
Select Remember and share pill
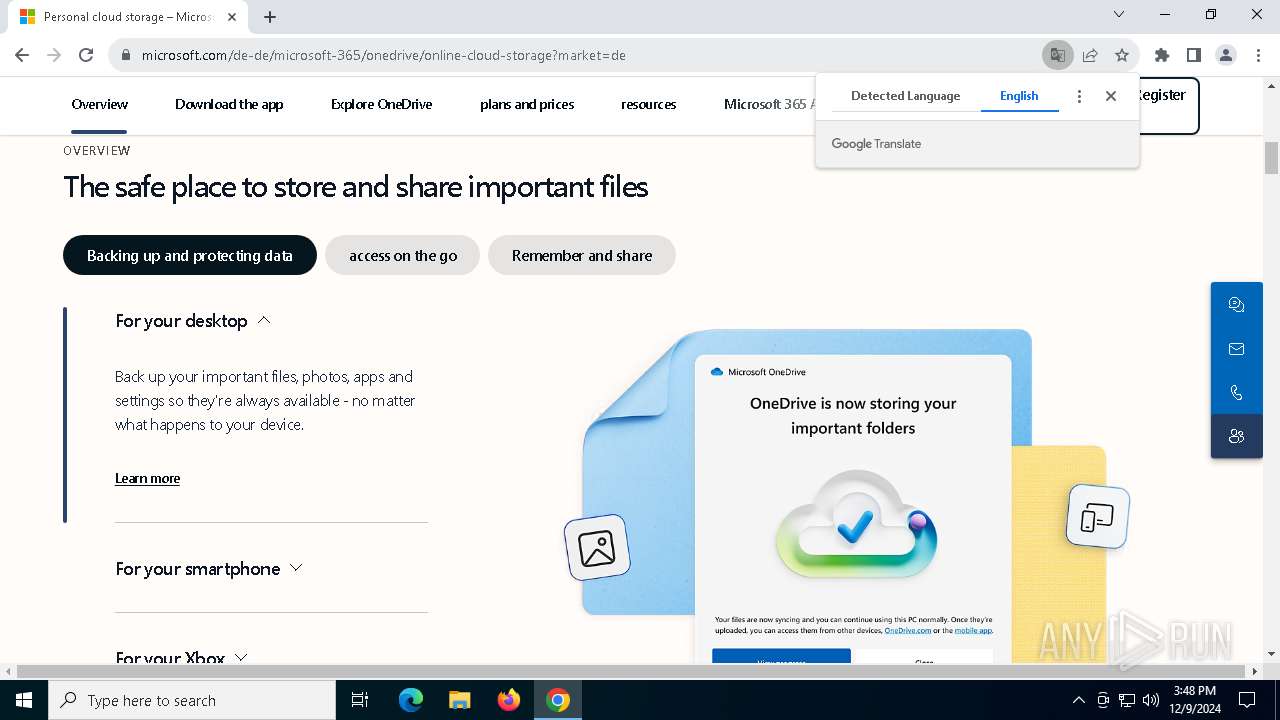582,255
